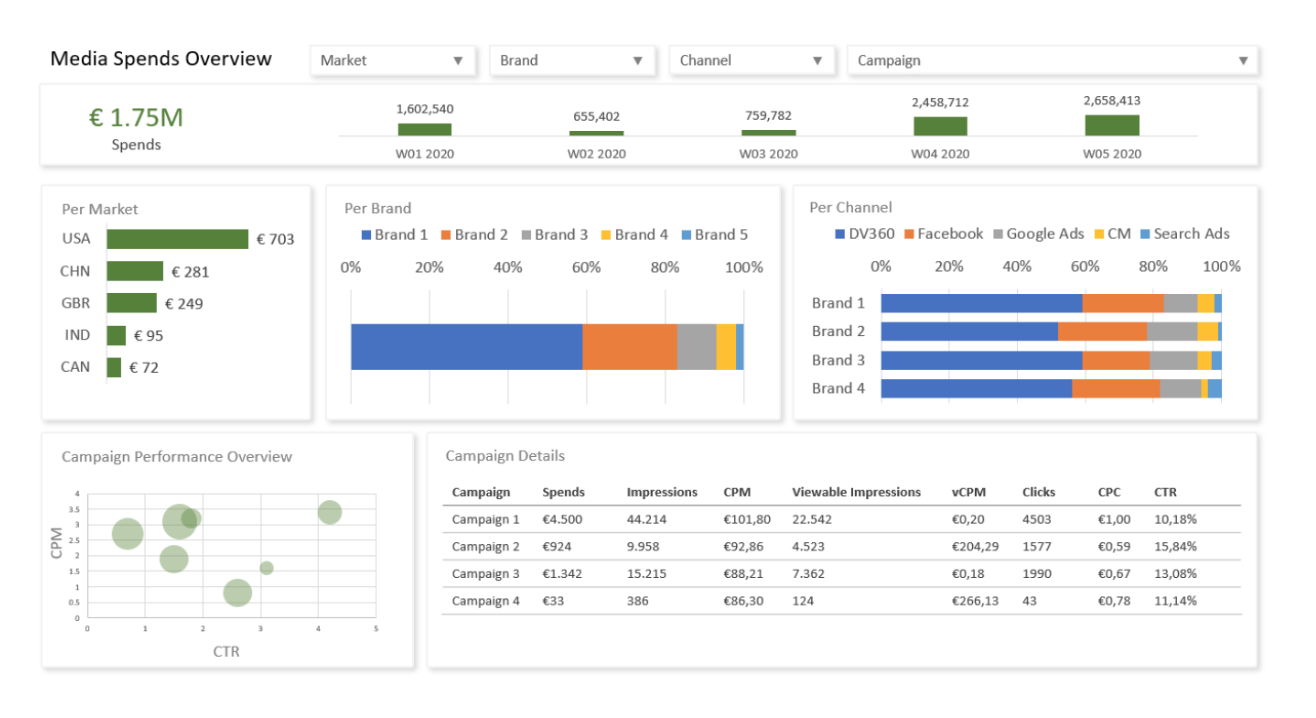Screen dimensions: 1316x718
Task: Expand the Campaign filter dropdown
Action: click(x=1052, y=60)
